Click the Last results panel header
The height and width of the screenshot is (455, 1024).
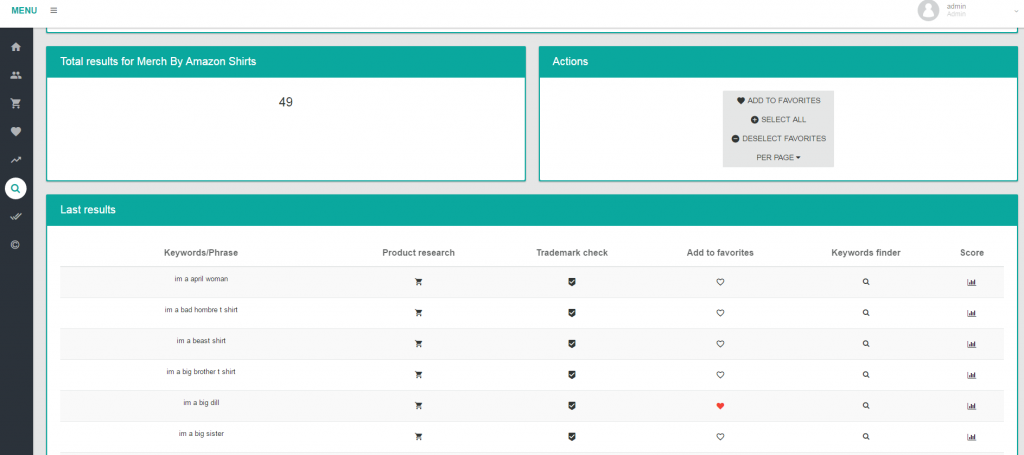point(532,210)
